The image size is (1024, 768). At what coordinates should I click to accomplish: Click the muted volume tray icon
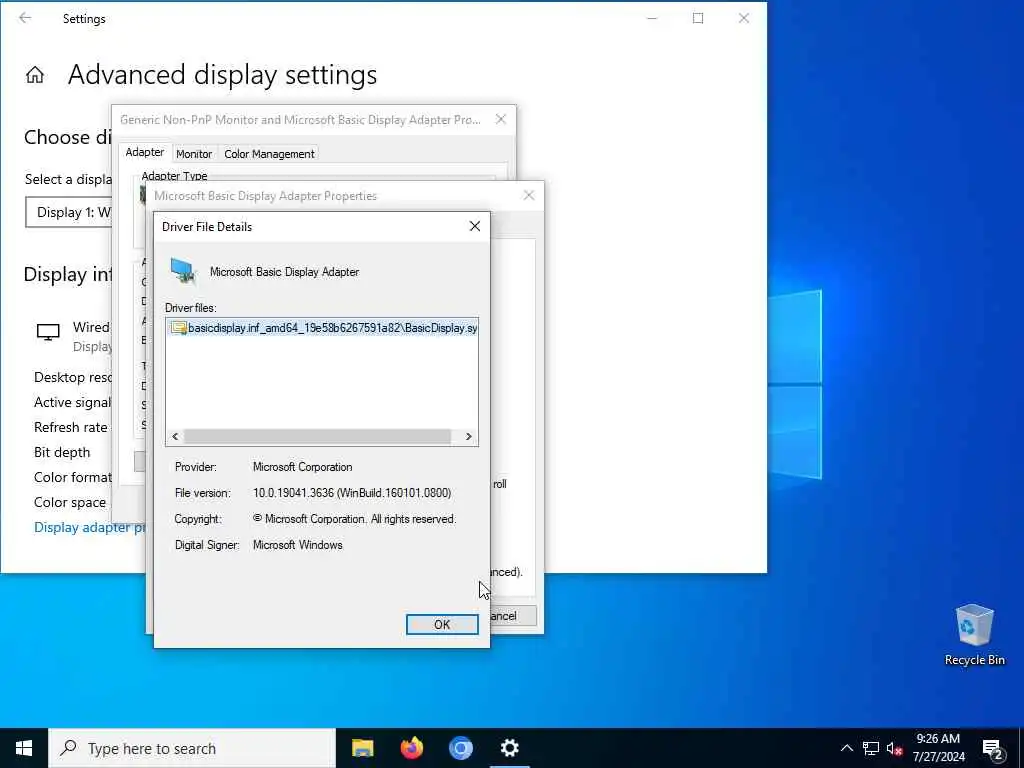tap(895, 748)
